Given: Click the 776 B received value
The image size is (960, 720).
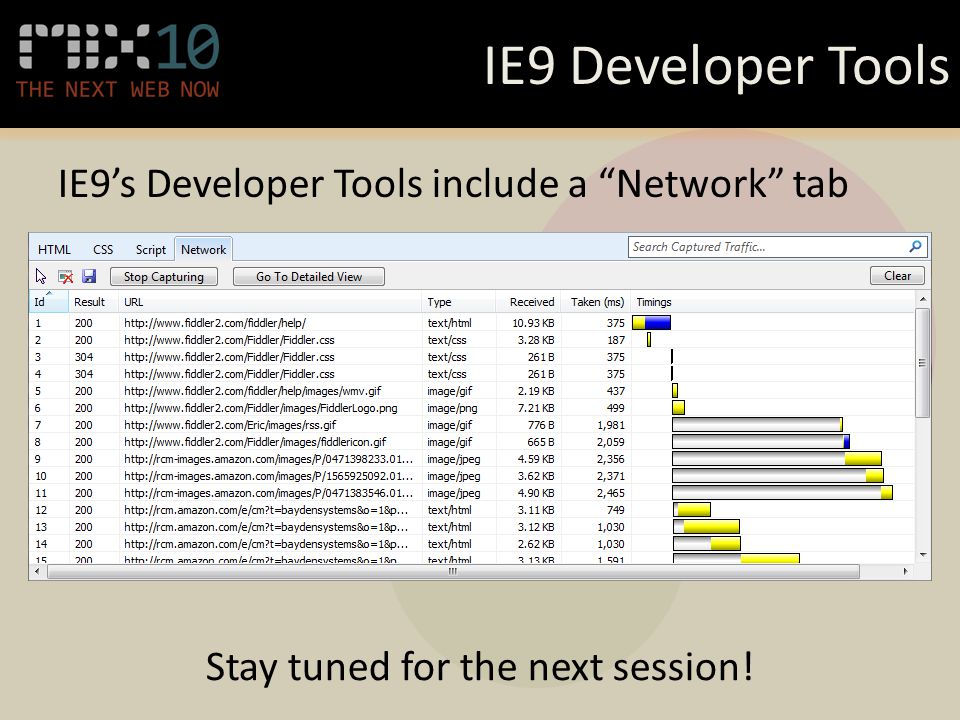Looking at the screenshot, I should click(x=541, y=425).
